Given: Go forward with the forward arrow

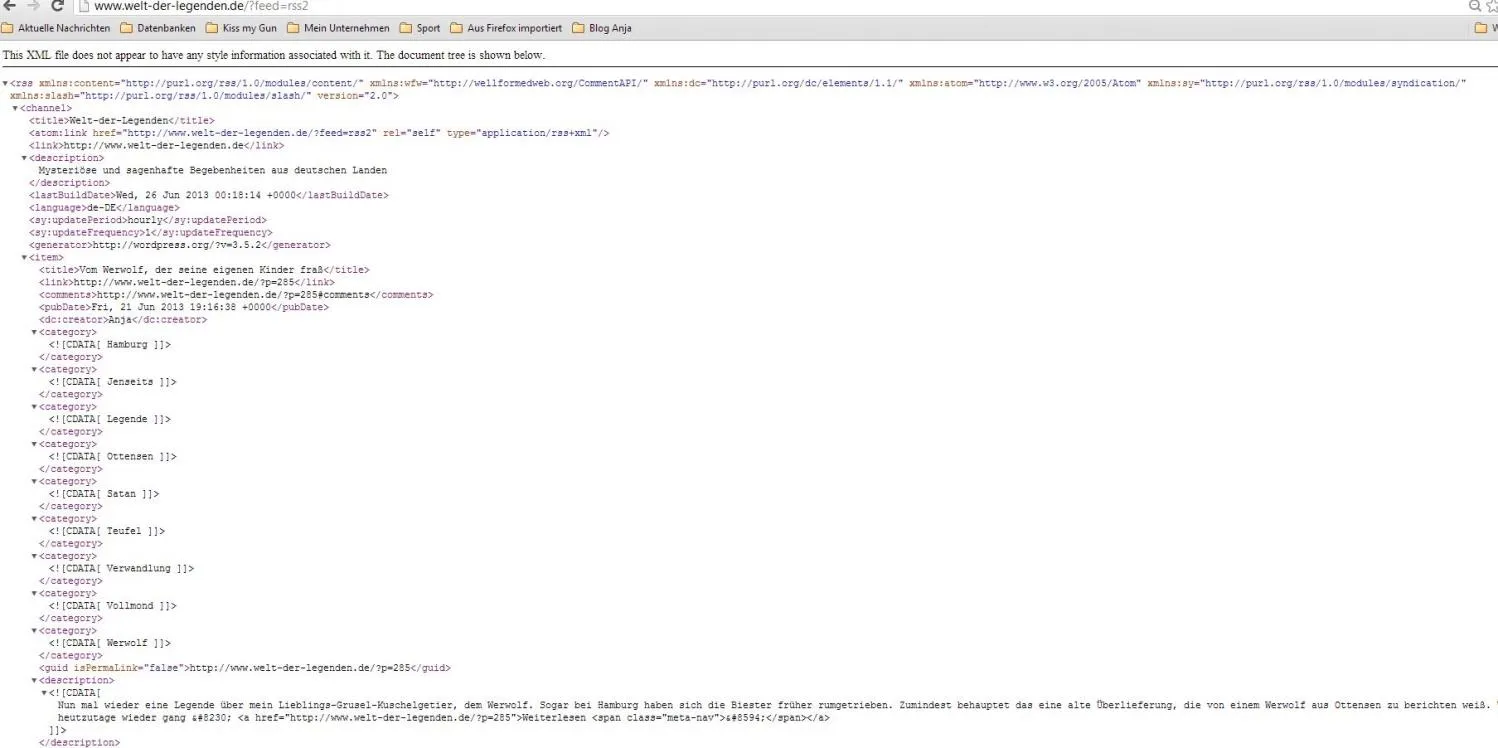Looking at the screenshot, I should click(x=33, y=6).
